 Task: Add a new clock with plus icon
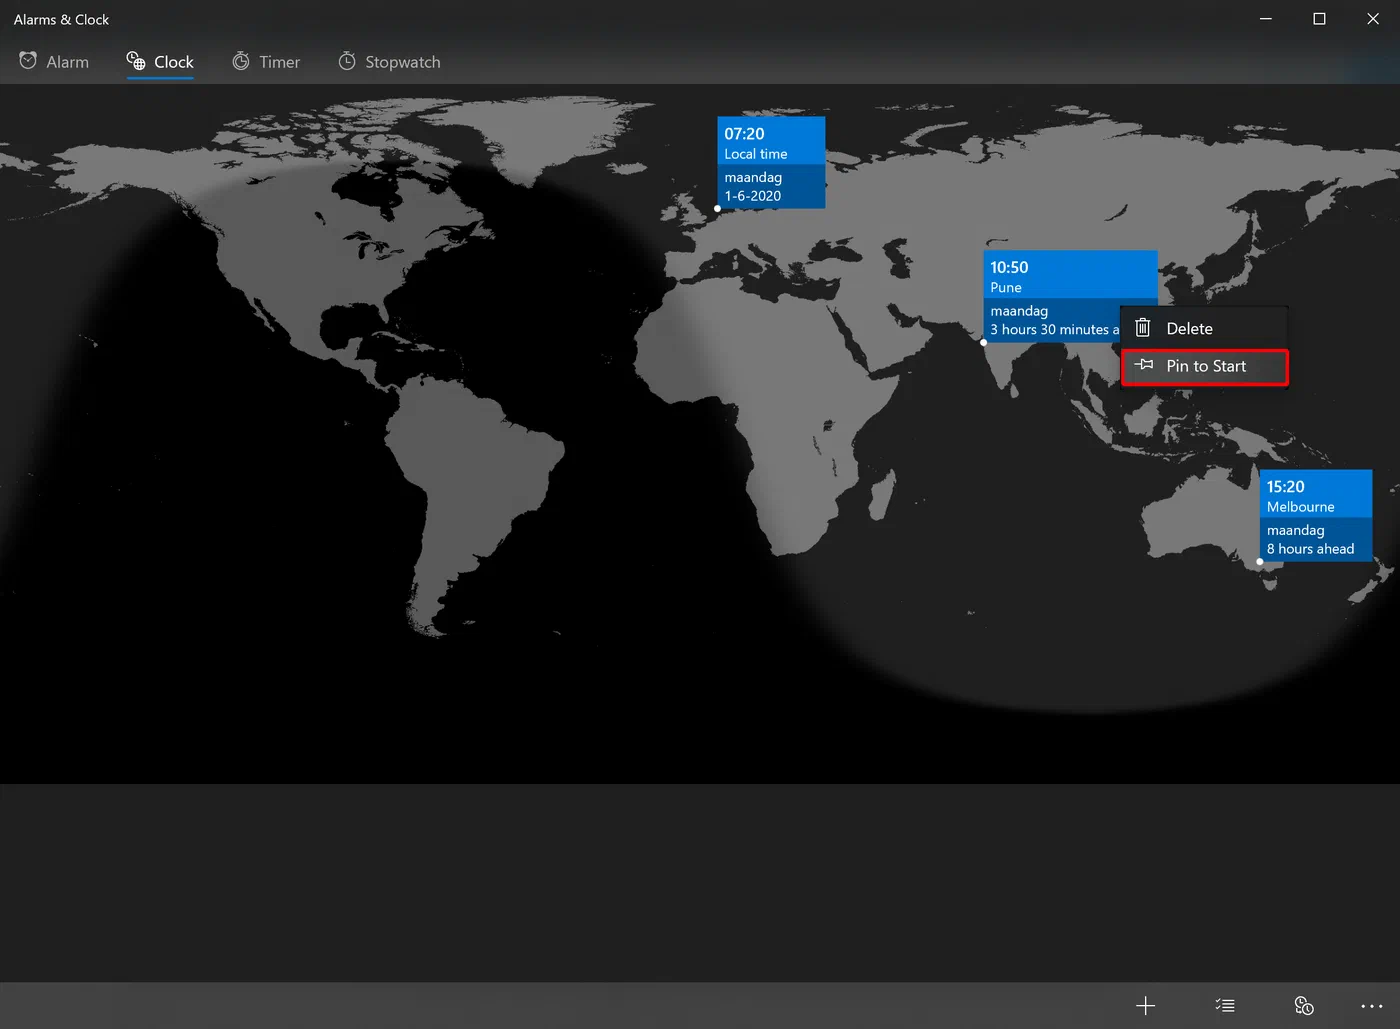tap(1146, 1006)
